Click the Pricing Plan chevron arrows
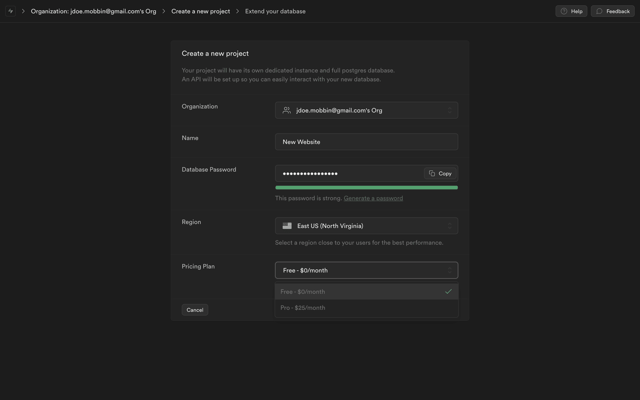Image resolution: width=640 pixels, height=400 pixels. click(449, 270)
